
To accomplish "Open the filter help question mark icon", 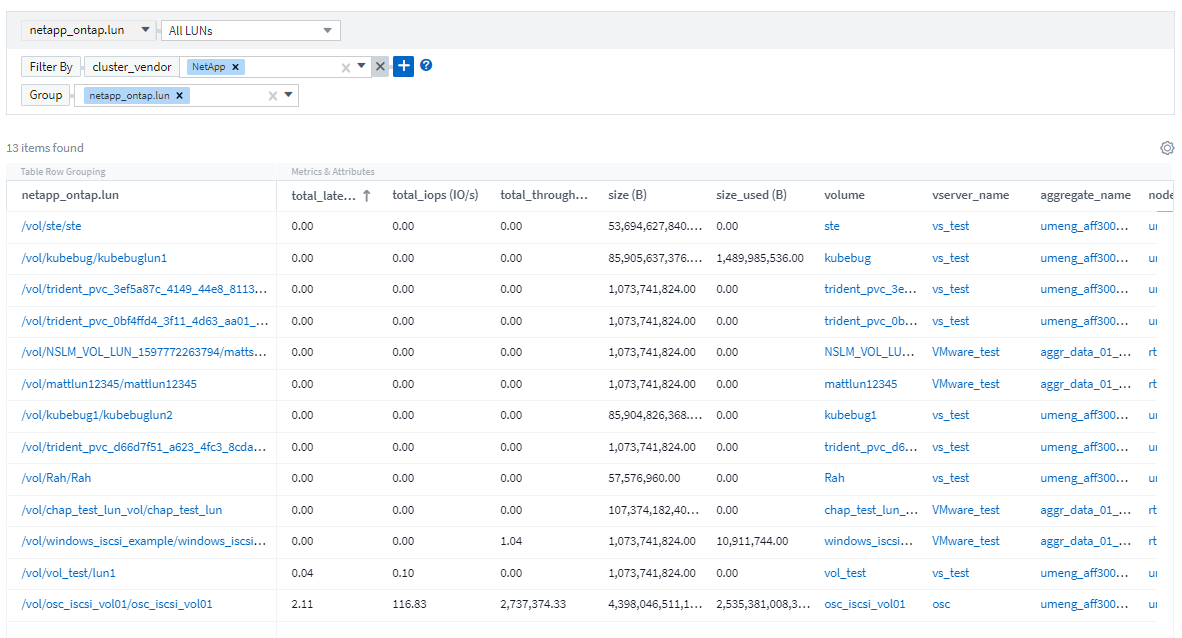I will 426,66.
